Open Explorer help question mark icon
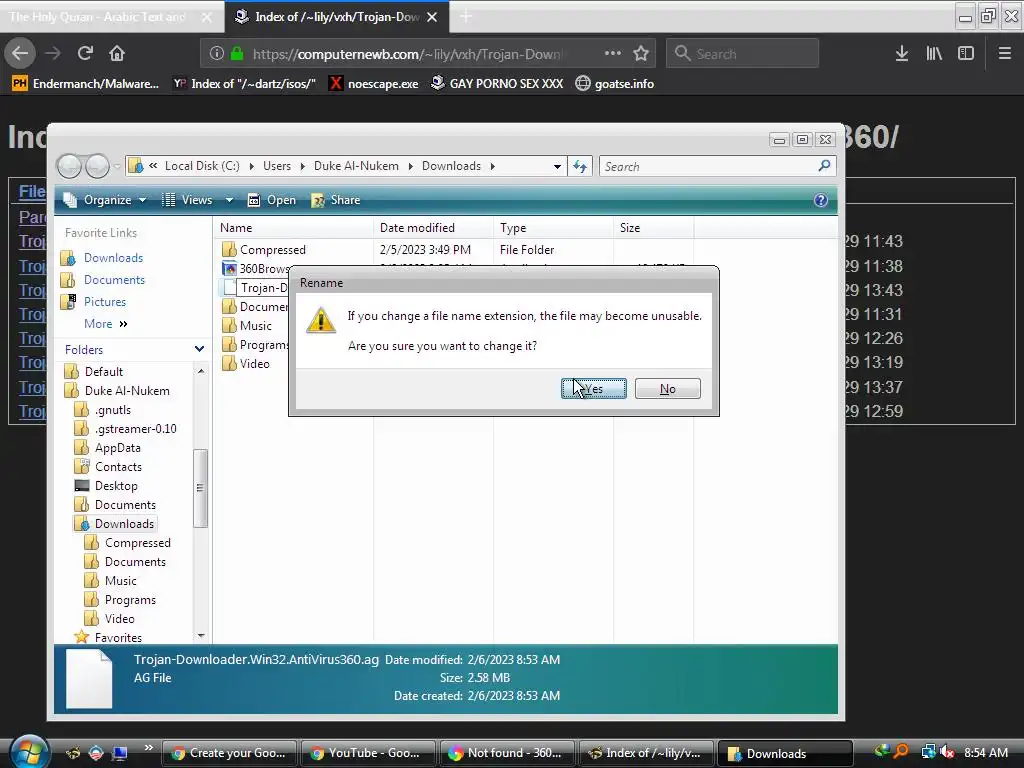The height and width of the screenshot is (768, 1024). [821, 200]
